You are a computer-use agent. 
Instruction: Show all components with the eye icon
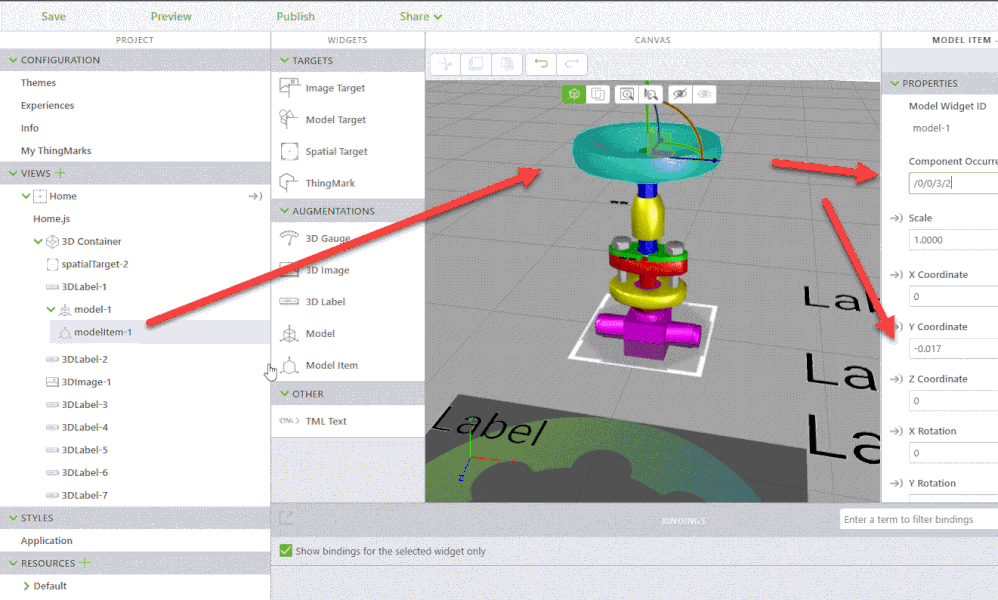(704, 94)
